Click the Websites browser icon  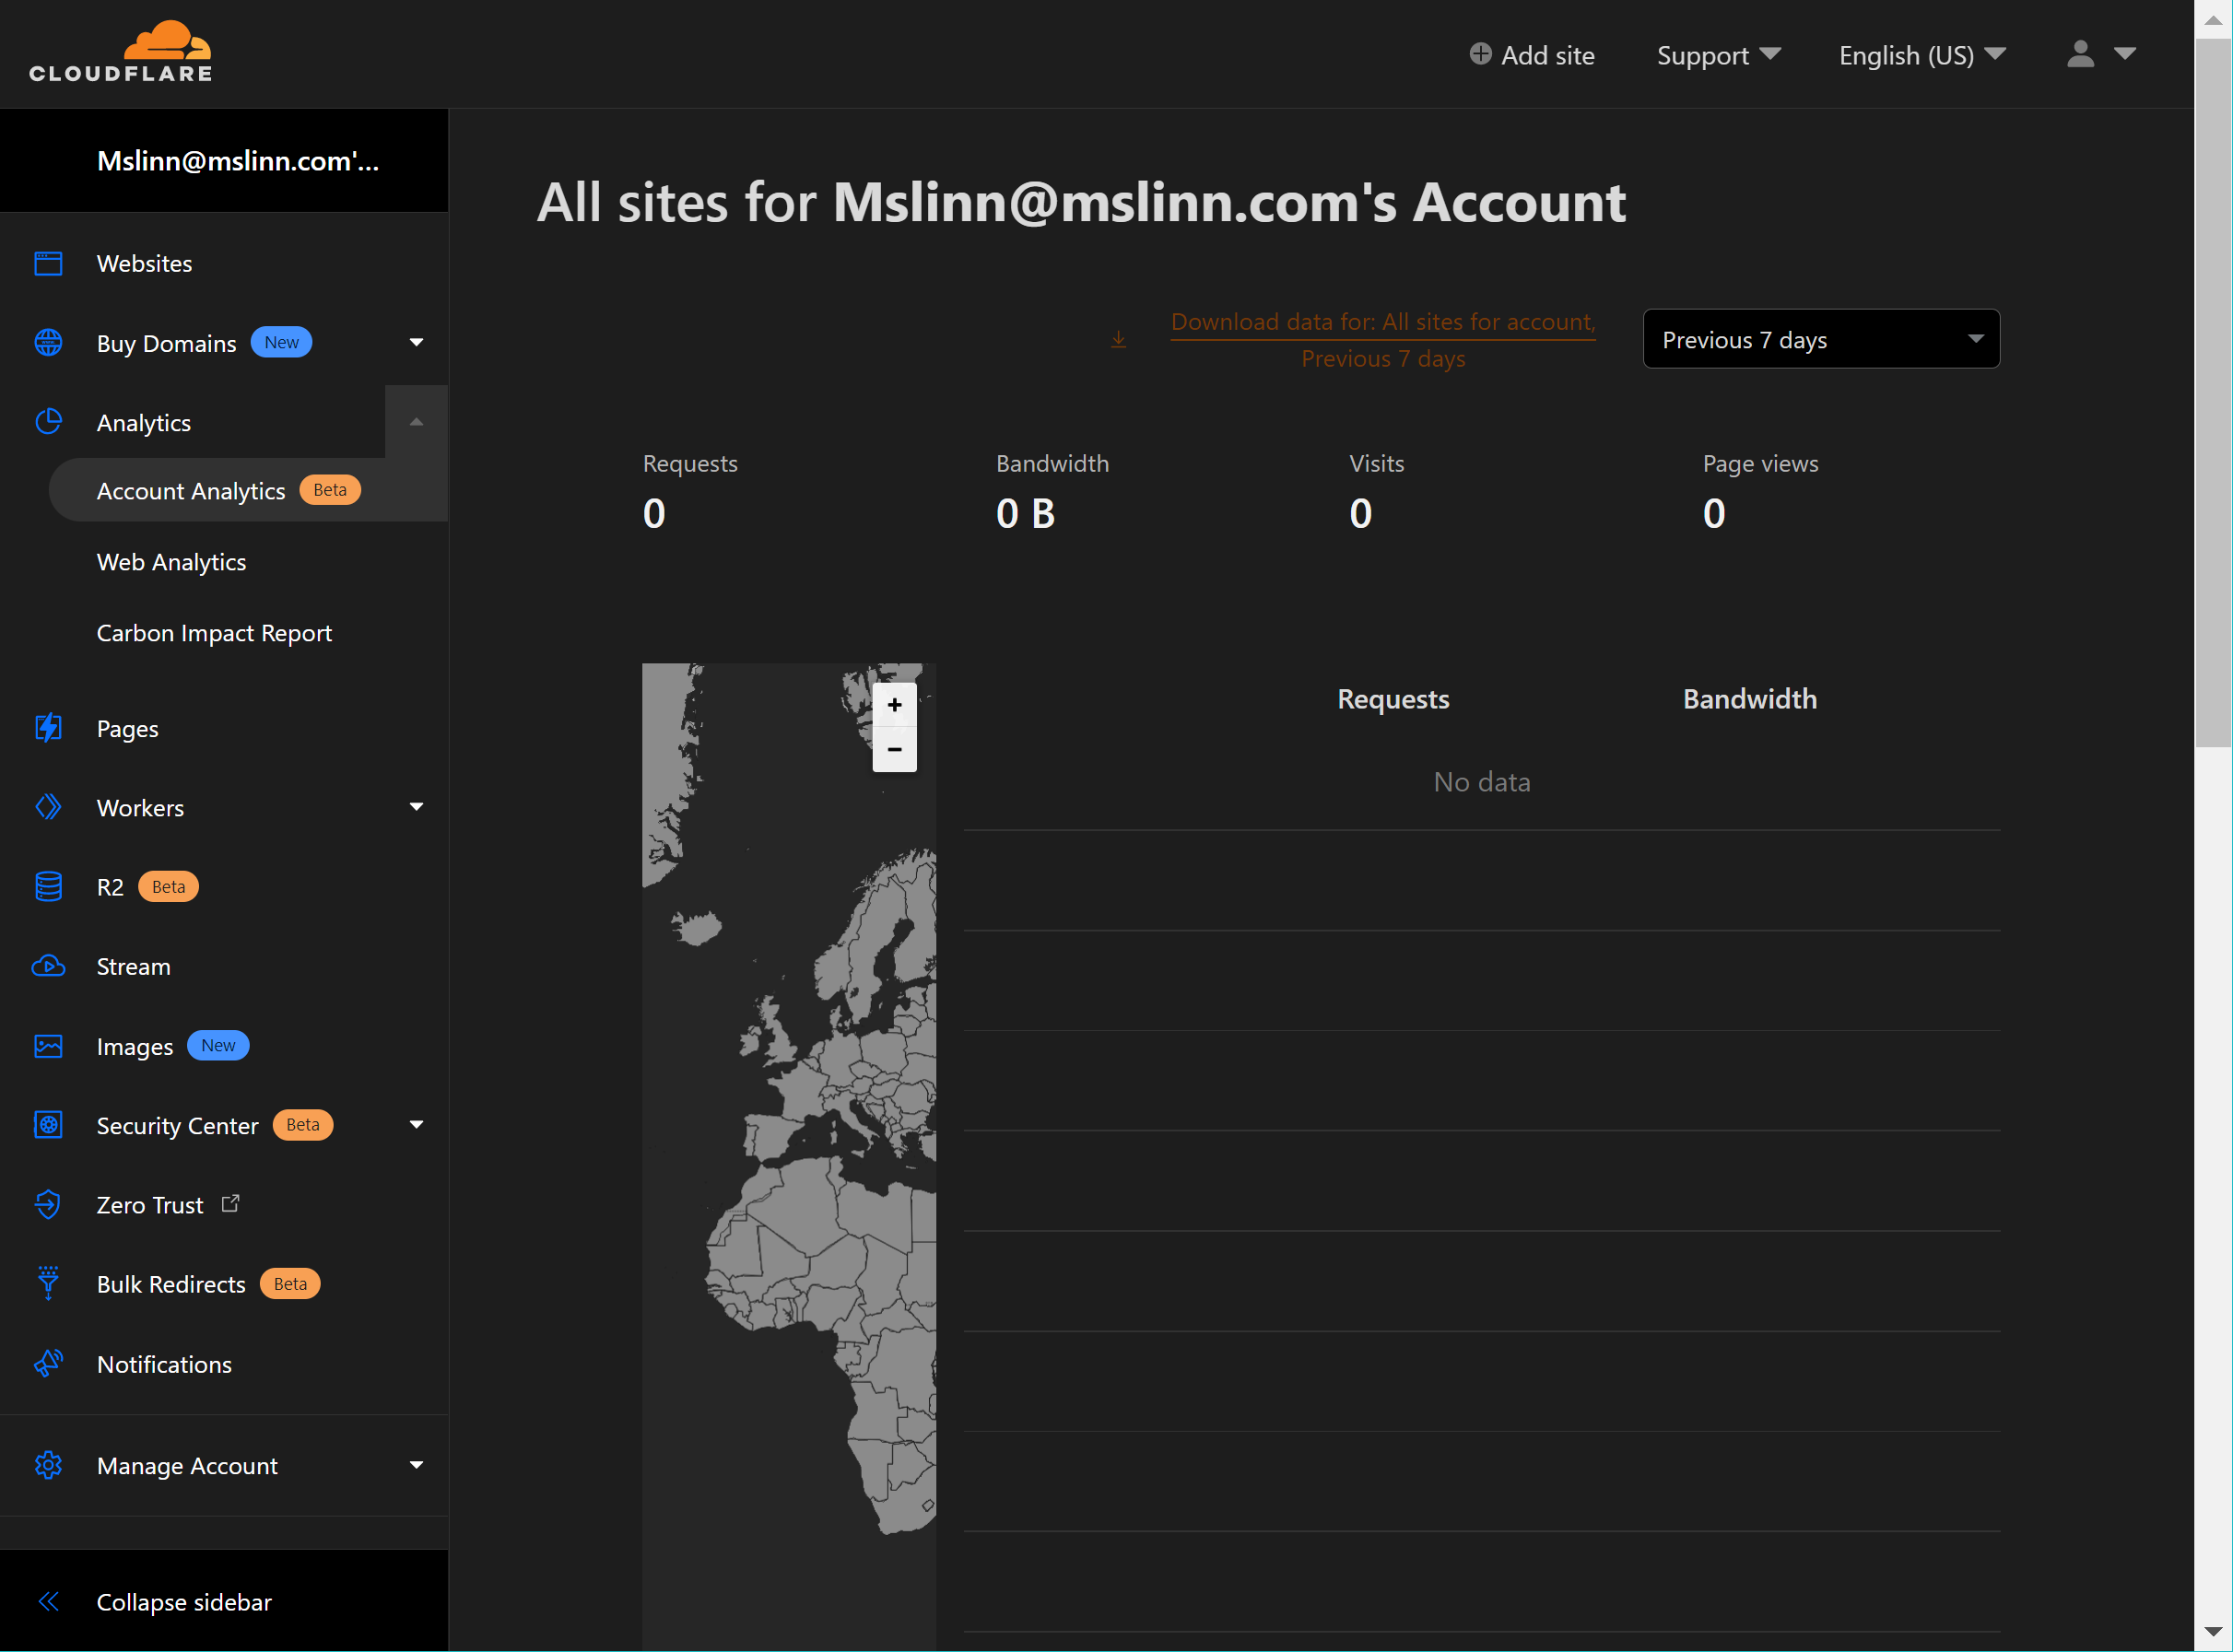(x=48, y=264)
